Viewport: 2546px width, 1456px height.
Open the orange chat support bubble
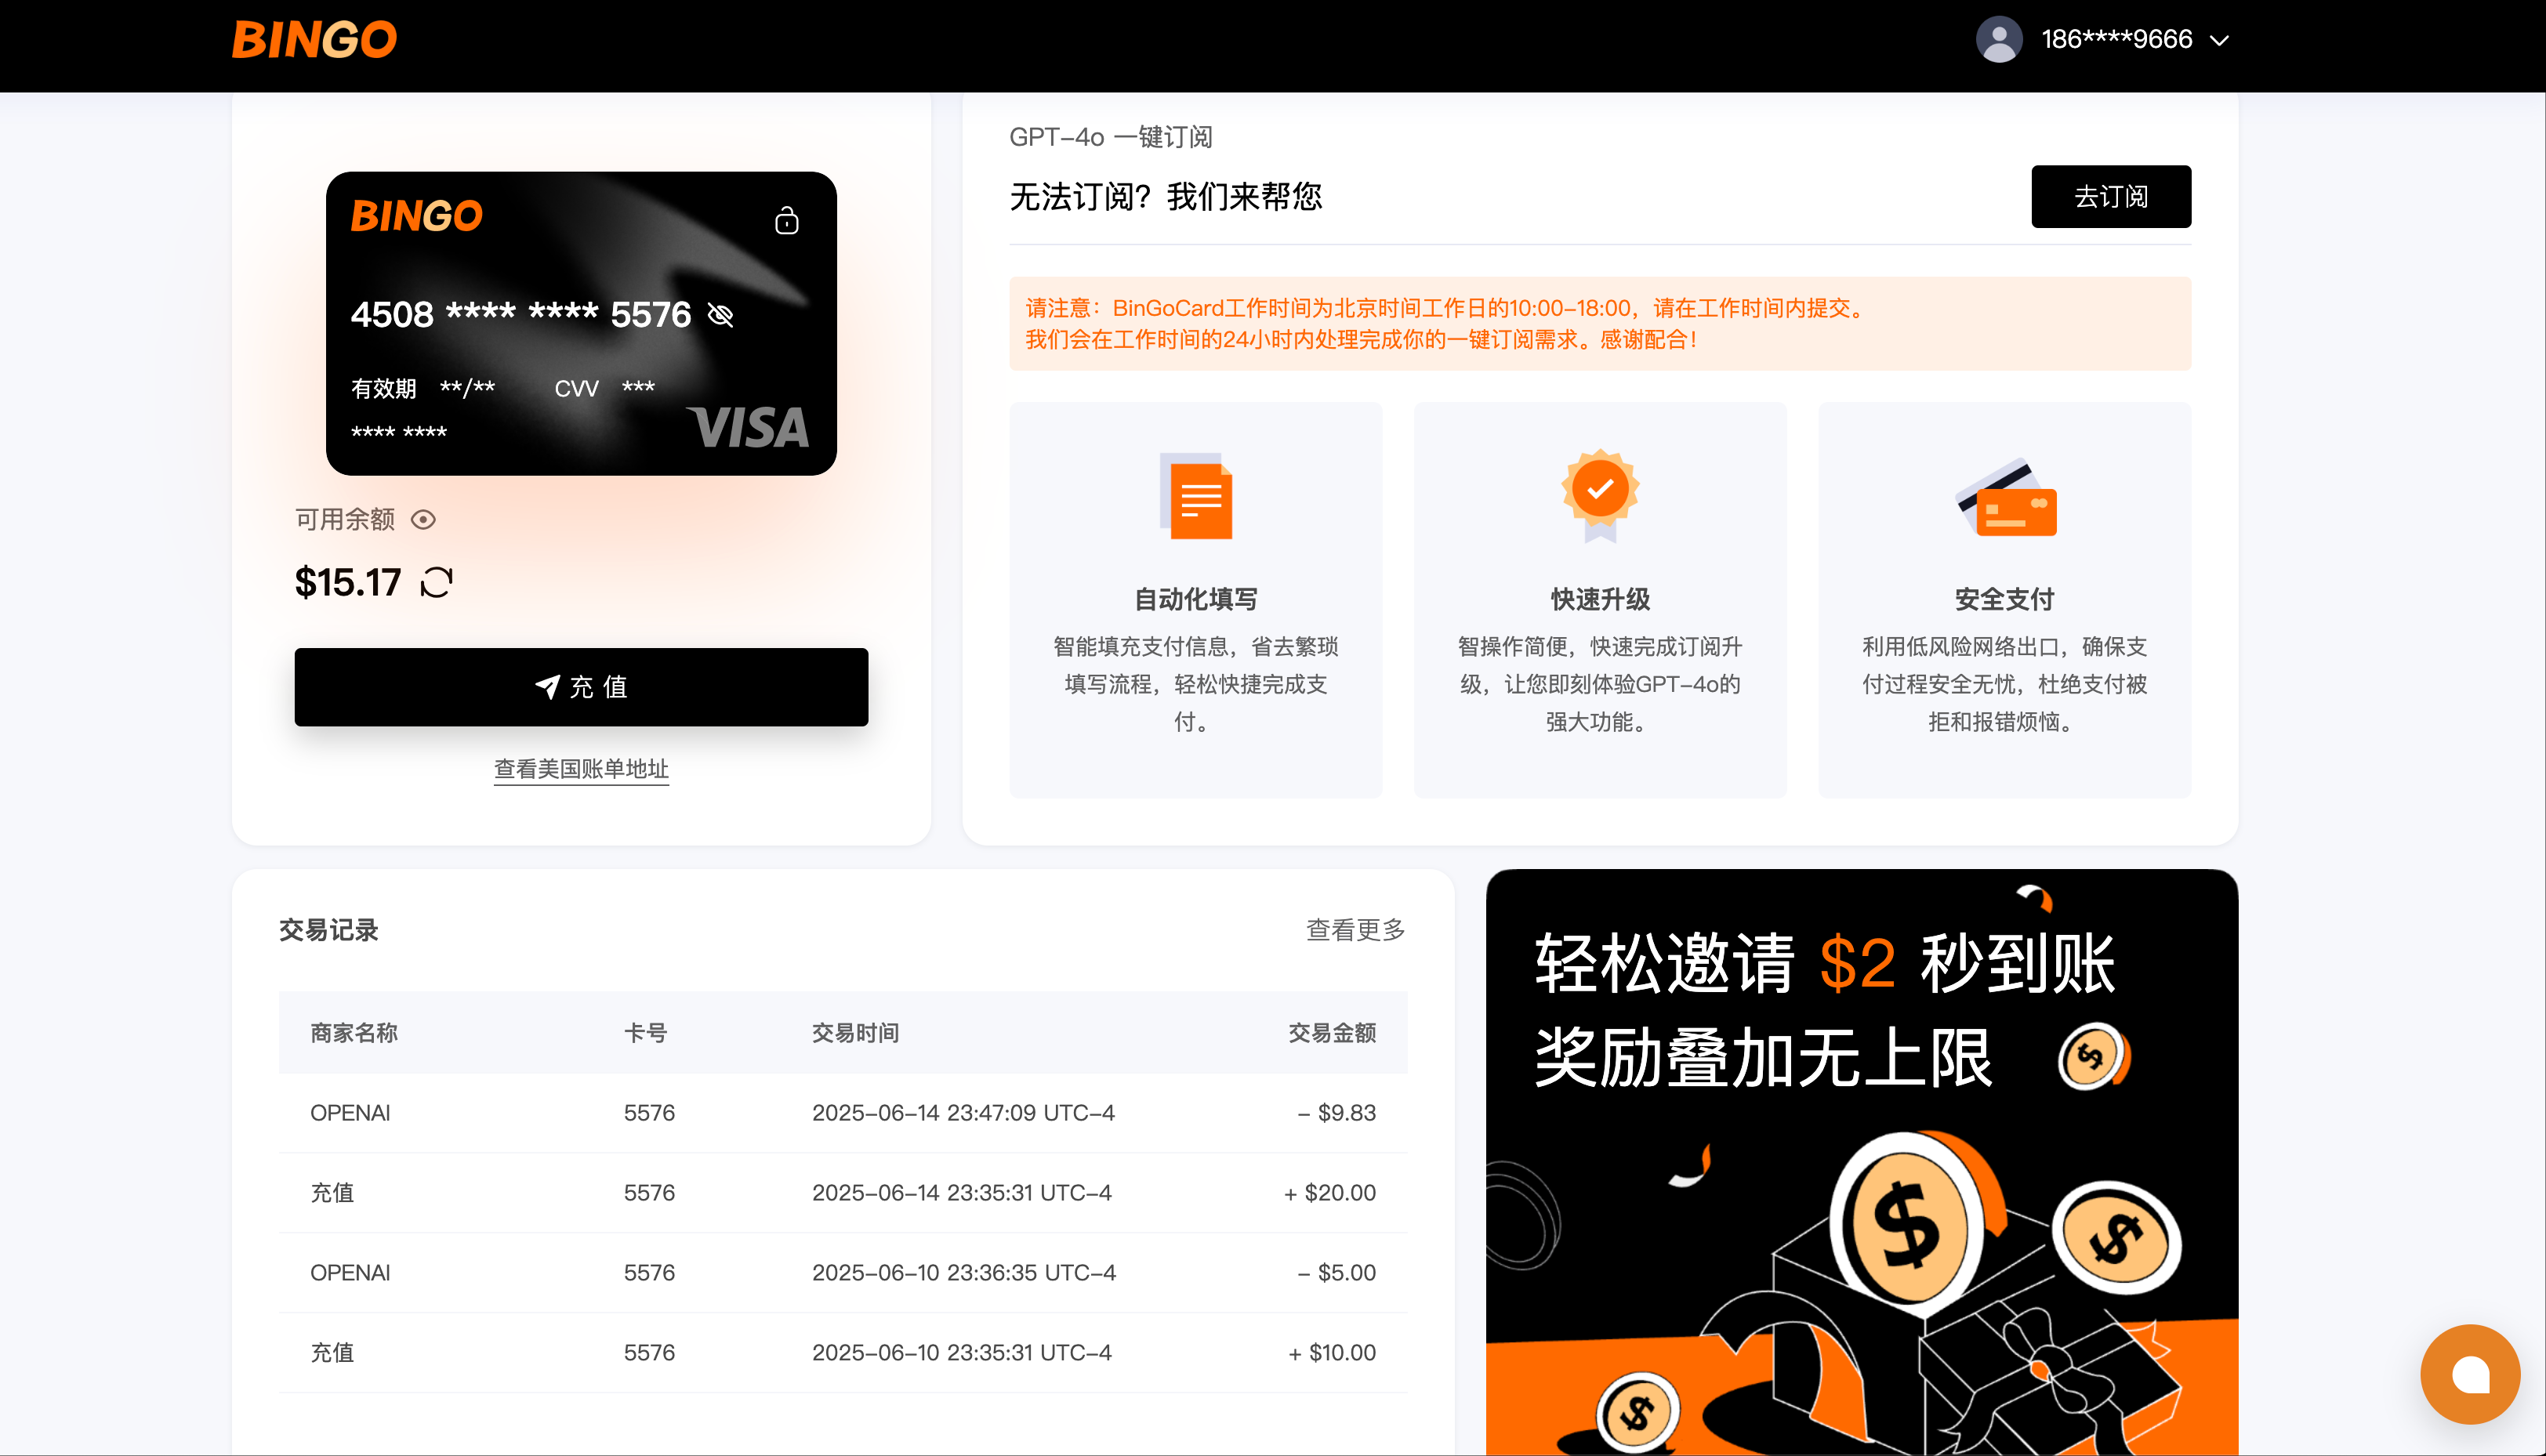2470,1374
